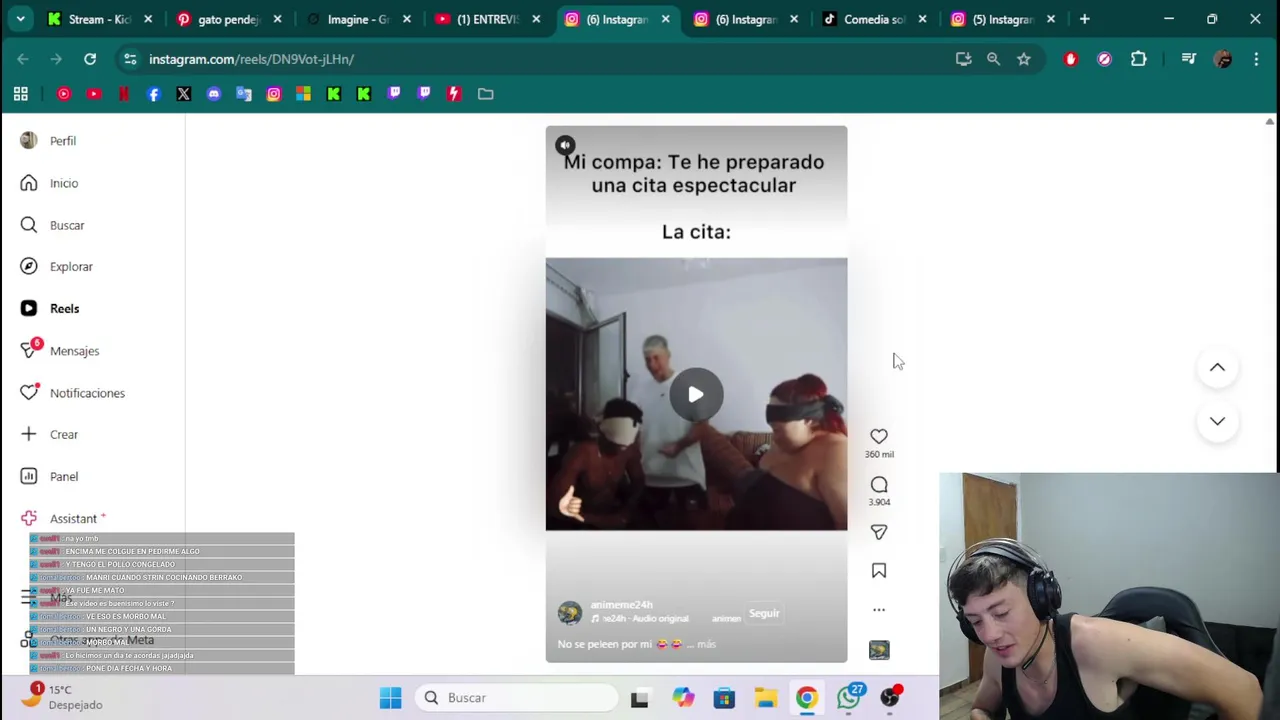Go to next reel with down chevron
The height and width of the screenshot is (720, 1280).
click(x=1217, y=421)
